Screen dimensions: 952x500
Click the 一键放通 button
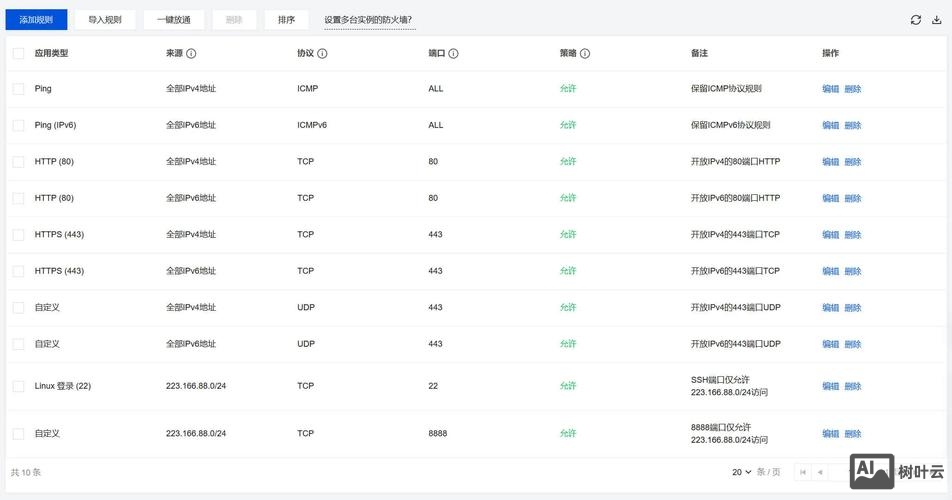click(x=174, y=20)
